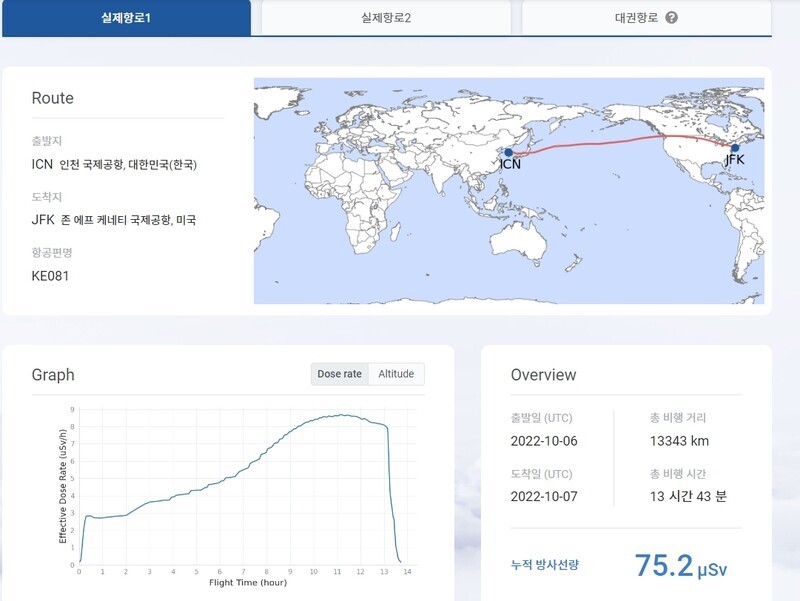Select the 대권항로 tab
800x601 pixels.
[646, 18]
